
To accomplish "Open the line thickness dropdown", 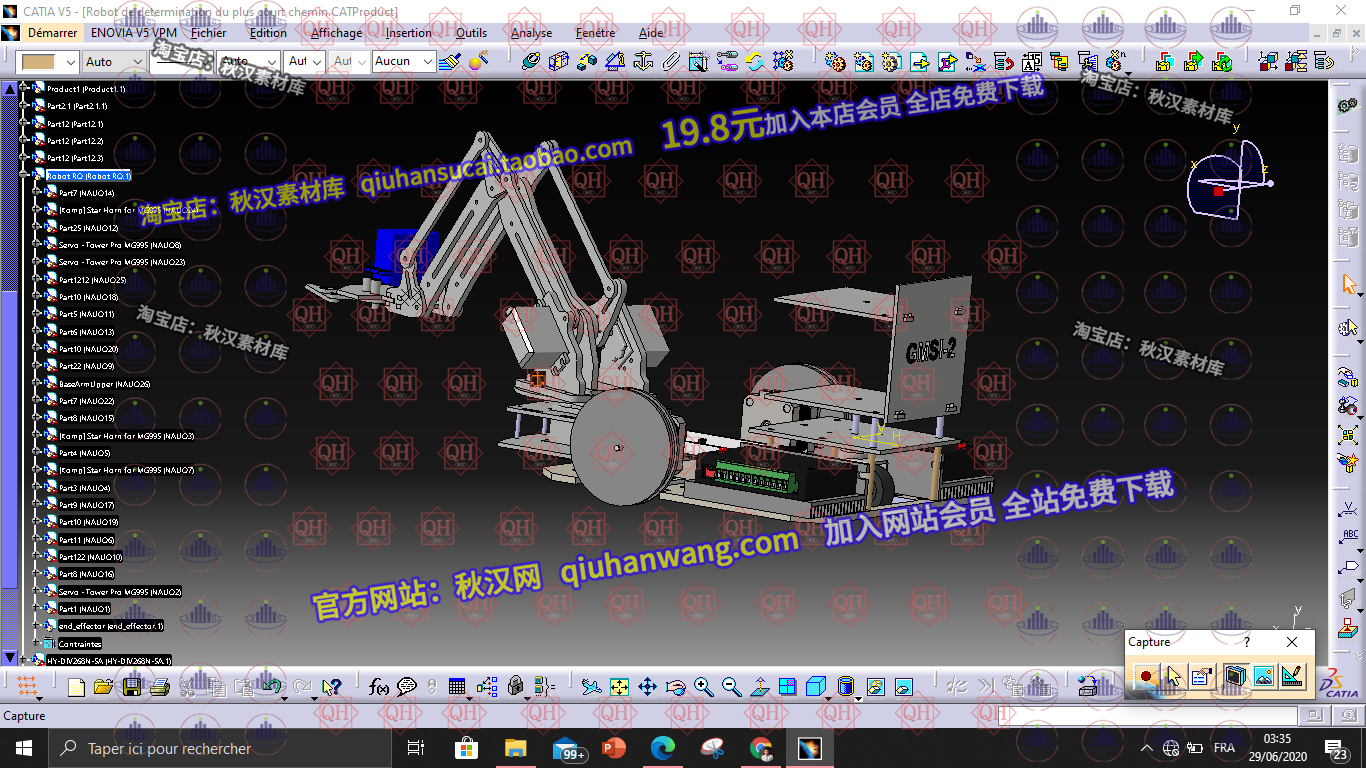I will point(182,61).
